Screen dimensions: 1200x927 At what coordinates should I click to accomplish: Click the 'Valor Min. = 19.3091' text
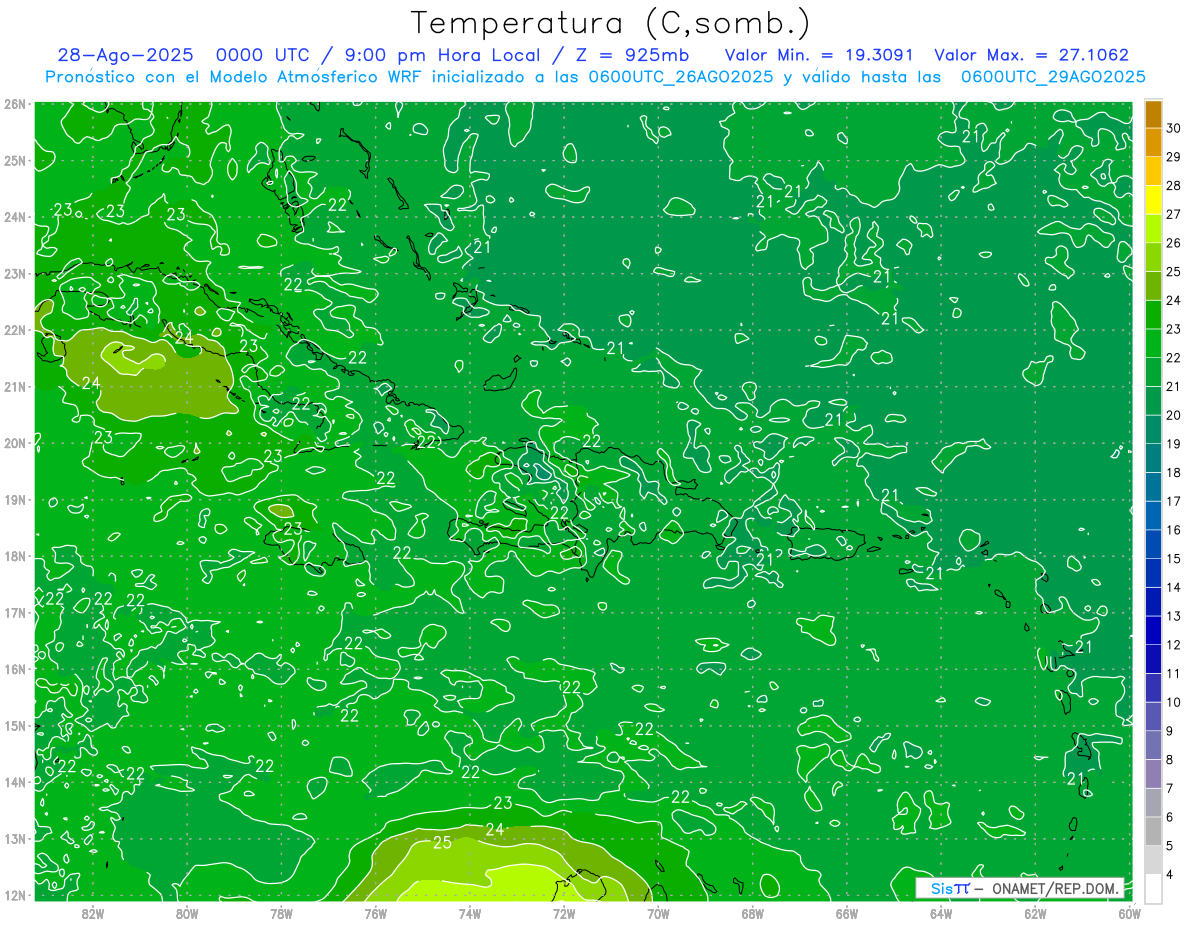tap(818, 56)
